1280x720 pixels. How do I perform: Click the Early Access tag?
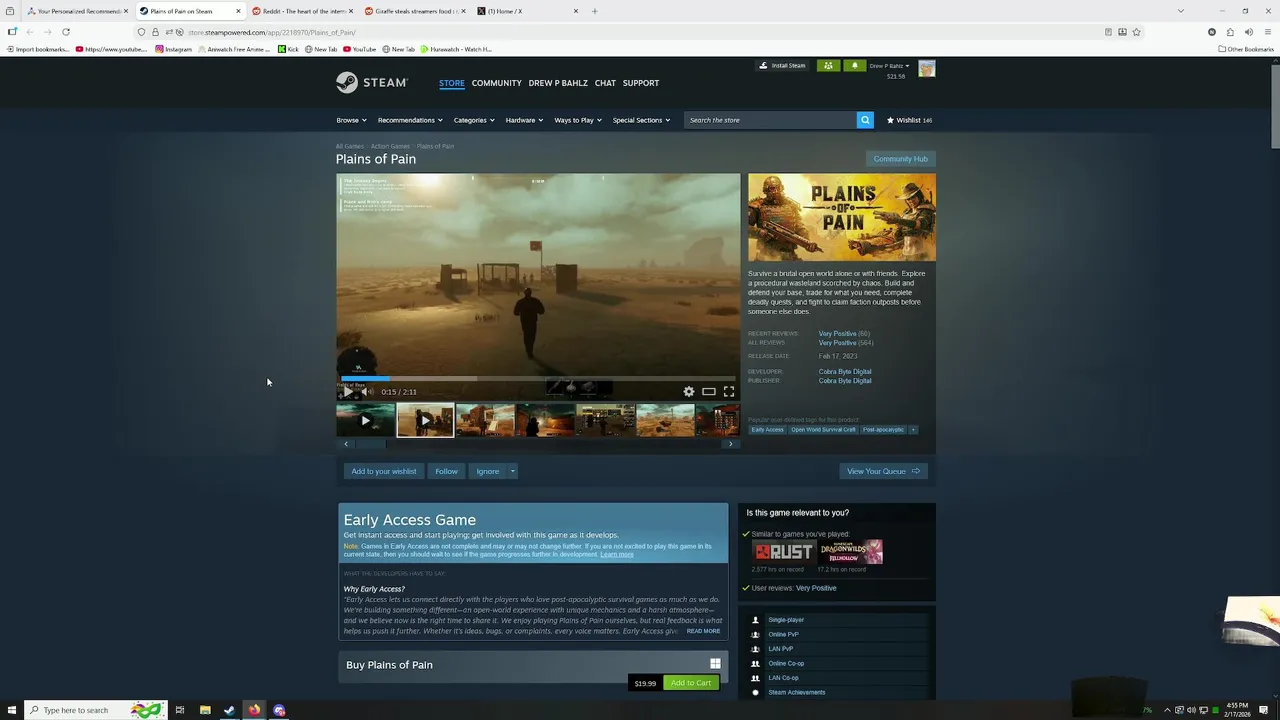point(768,430)
